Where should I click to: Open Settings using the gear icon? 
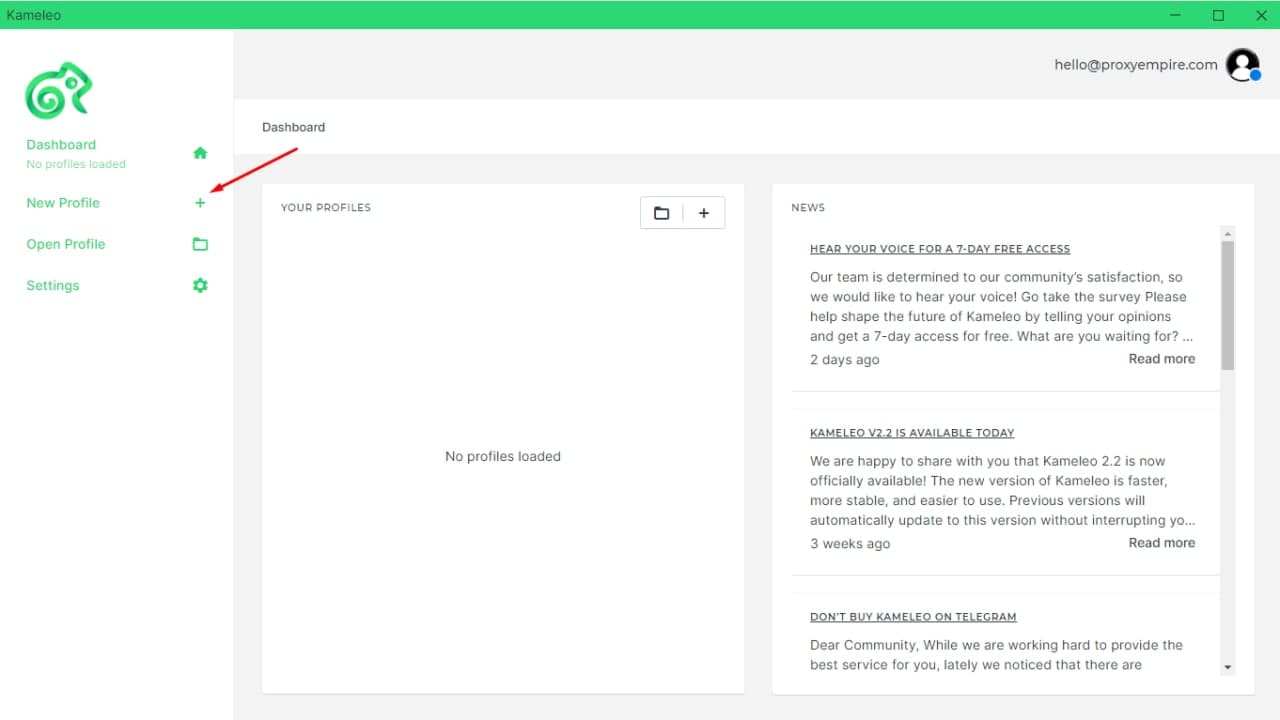(x=200, y=285)
